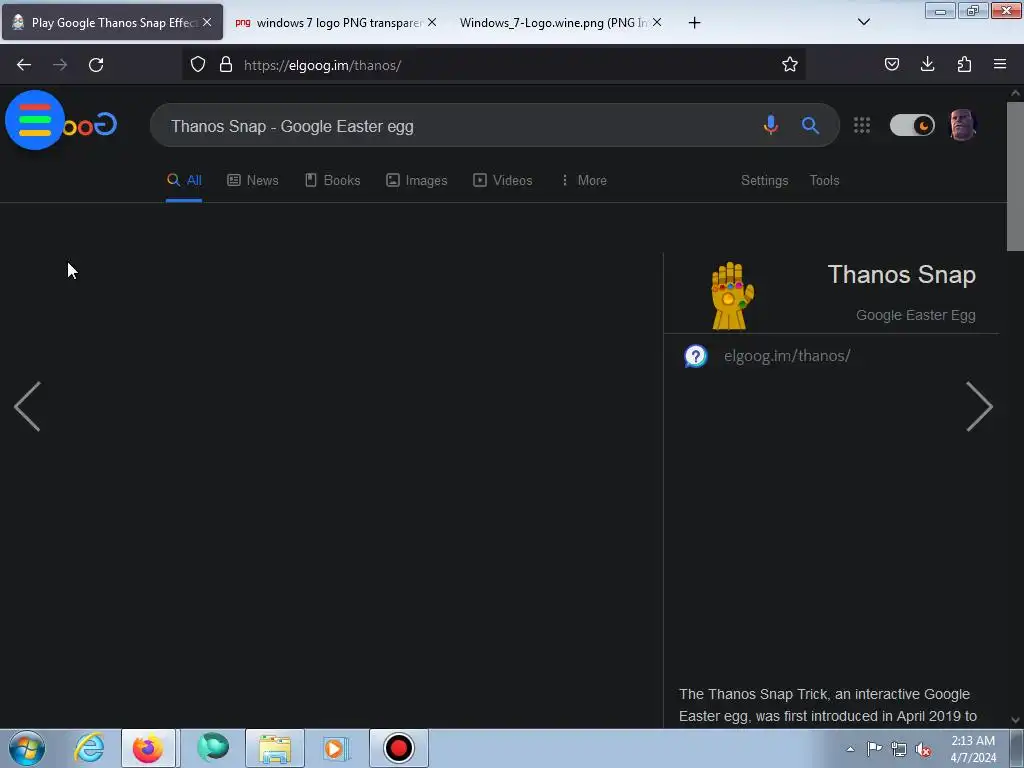Click the round hamburger menu logo button
This screenshot has height=768, width=1024.
pyautogui.click(x=35, y=120)
